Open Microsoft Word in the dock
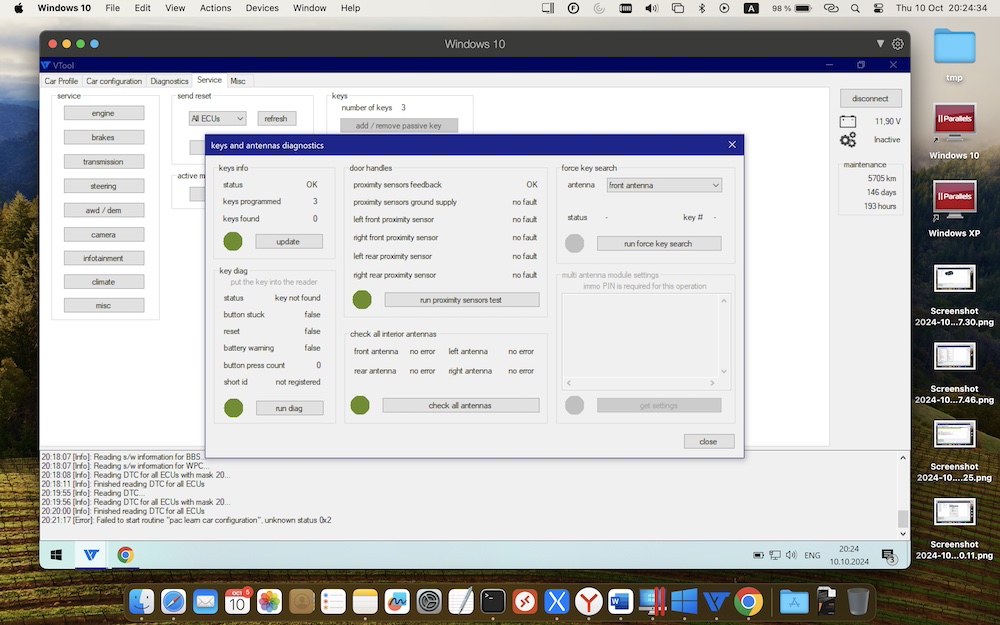This screenshot has width=1000, height=625. [620, 601]
